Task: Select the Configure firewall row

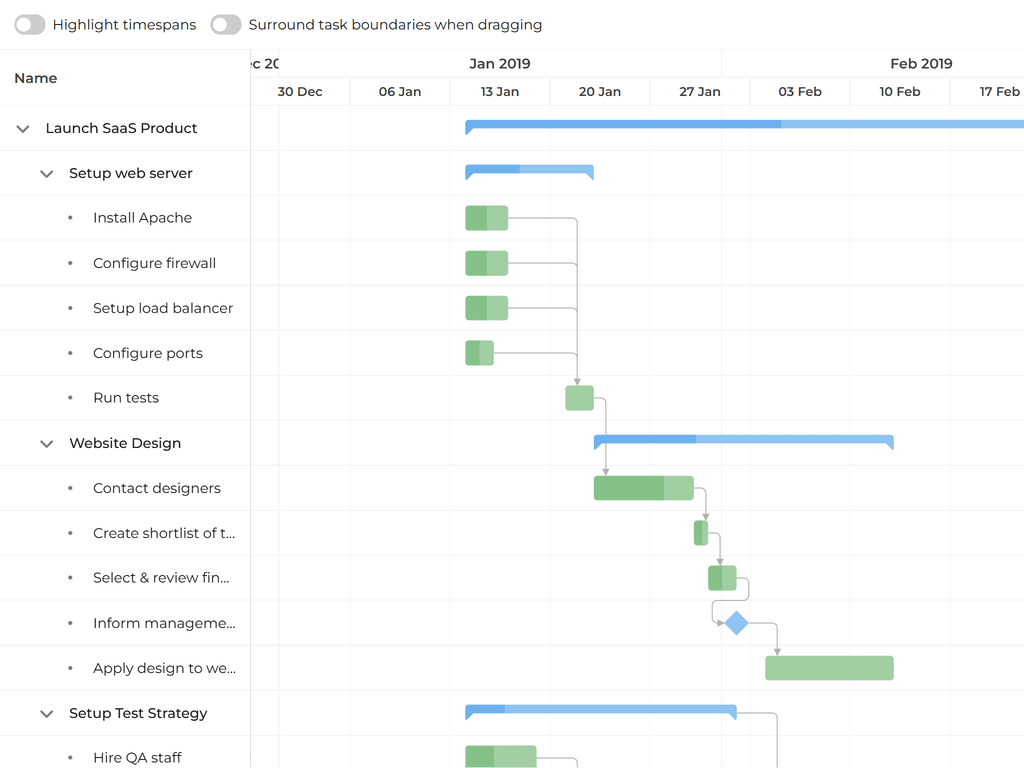Action: pyautogui.click(x=154, y=263)
